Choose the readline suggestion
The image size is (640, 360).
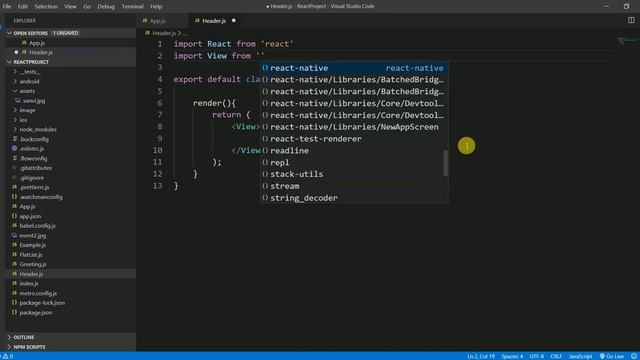(x=354, y=151)
